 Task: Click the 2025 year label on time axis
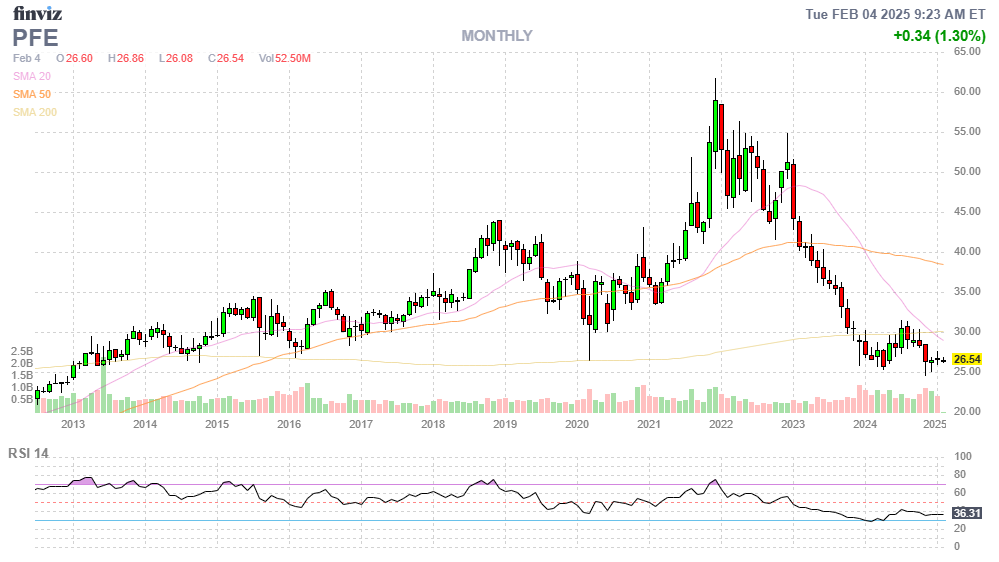click(x=934, y=425)
